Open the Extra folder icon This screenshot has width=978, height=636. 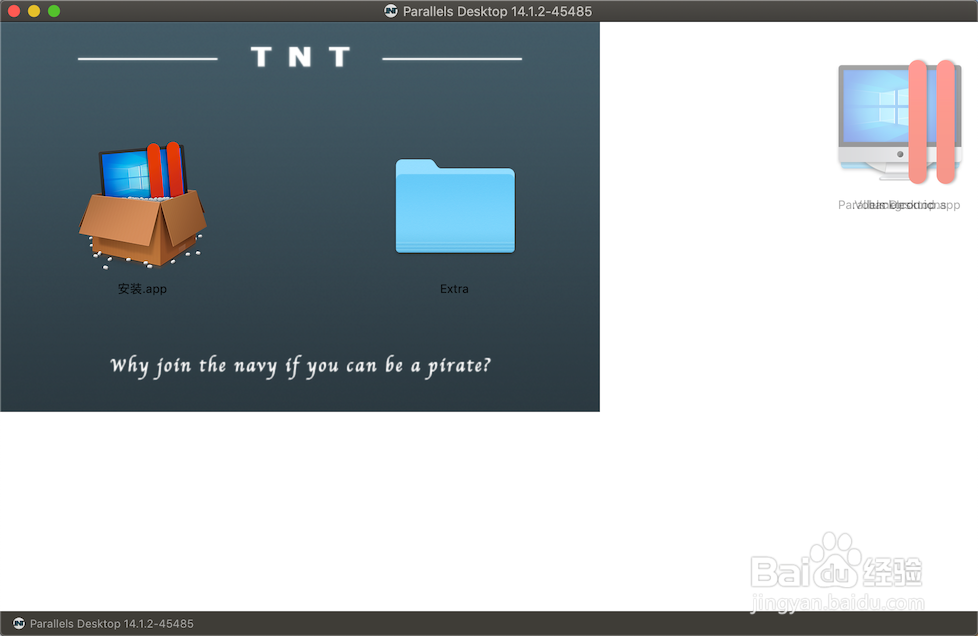(455, 206)
